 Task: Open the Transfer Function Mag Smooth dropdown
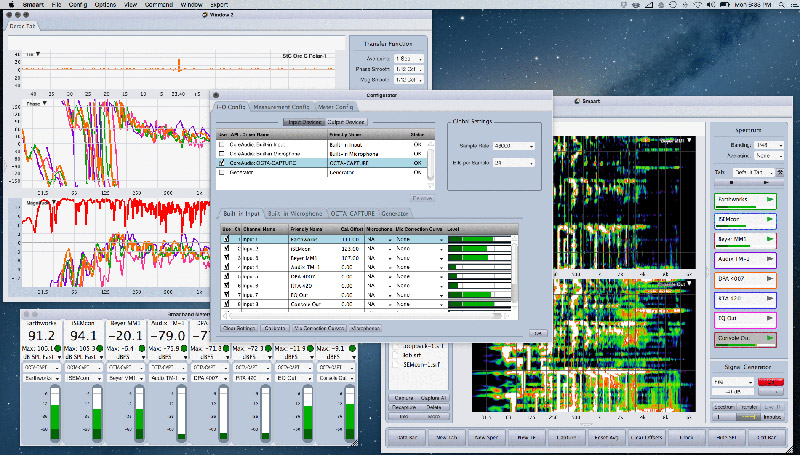(409, 80)
